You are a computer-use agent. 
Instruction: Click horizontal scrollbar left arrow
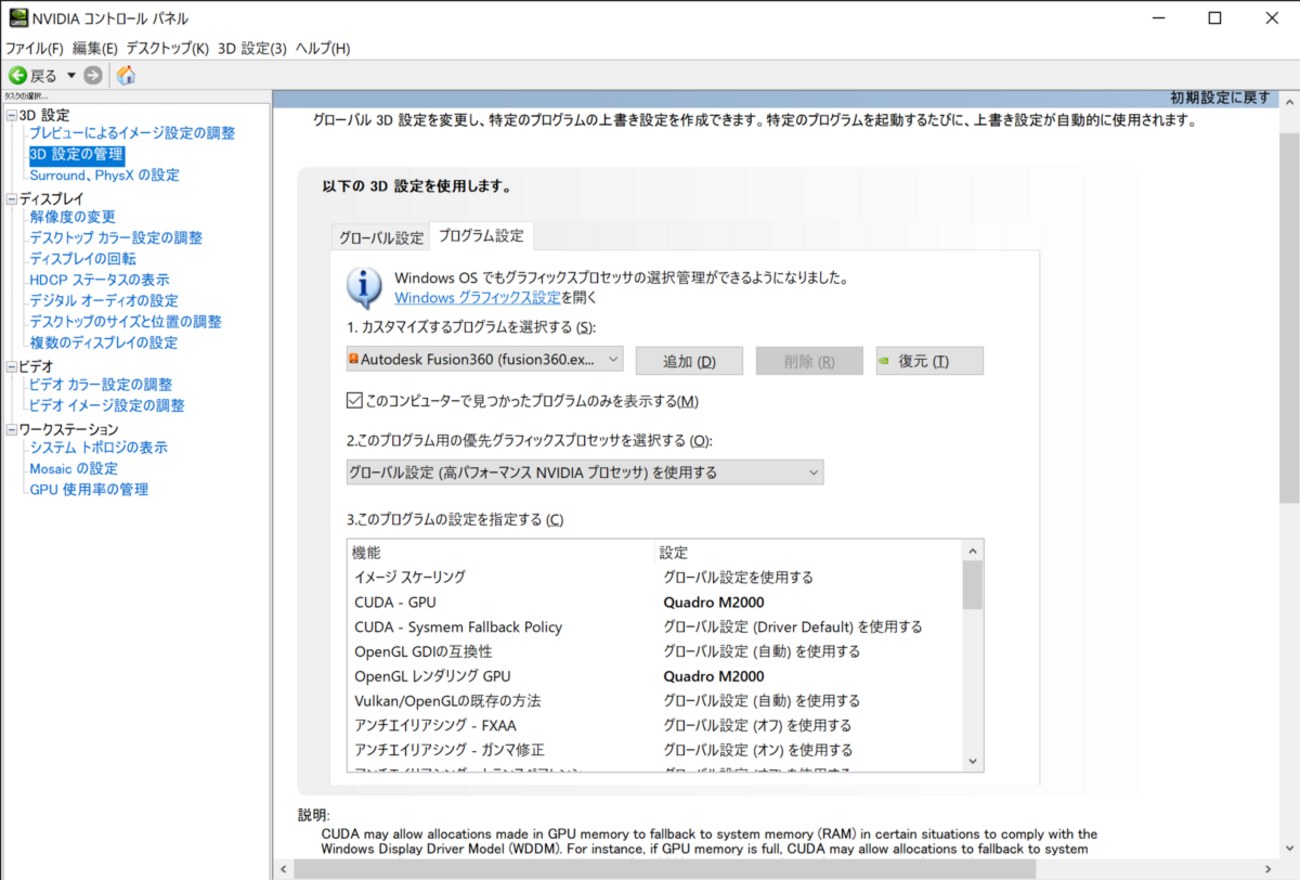[283, 870]
